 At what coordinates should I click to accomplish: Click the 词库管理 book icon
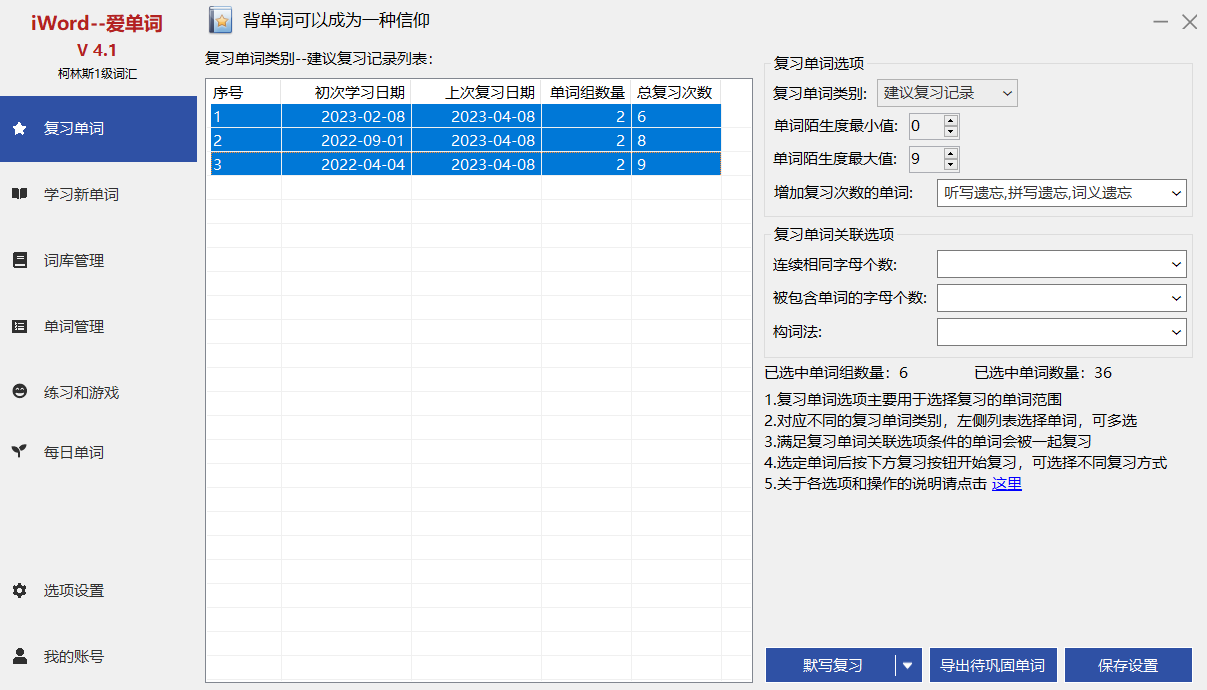(19, 261)
